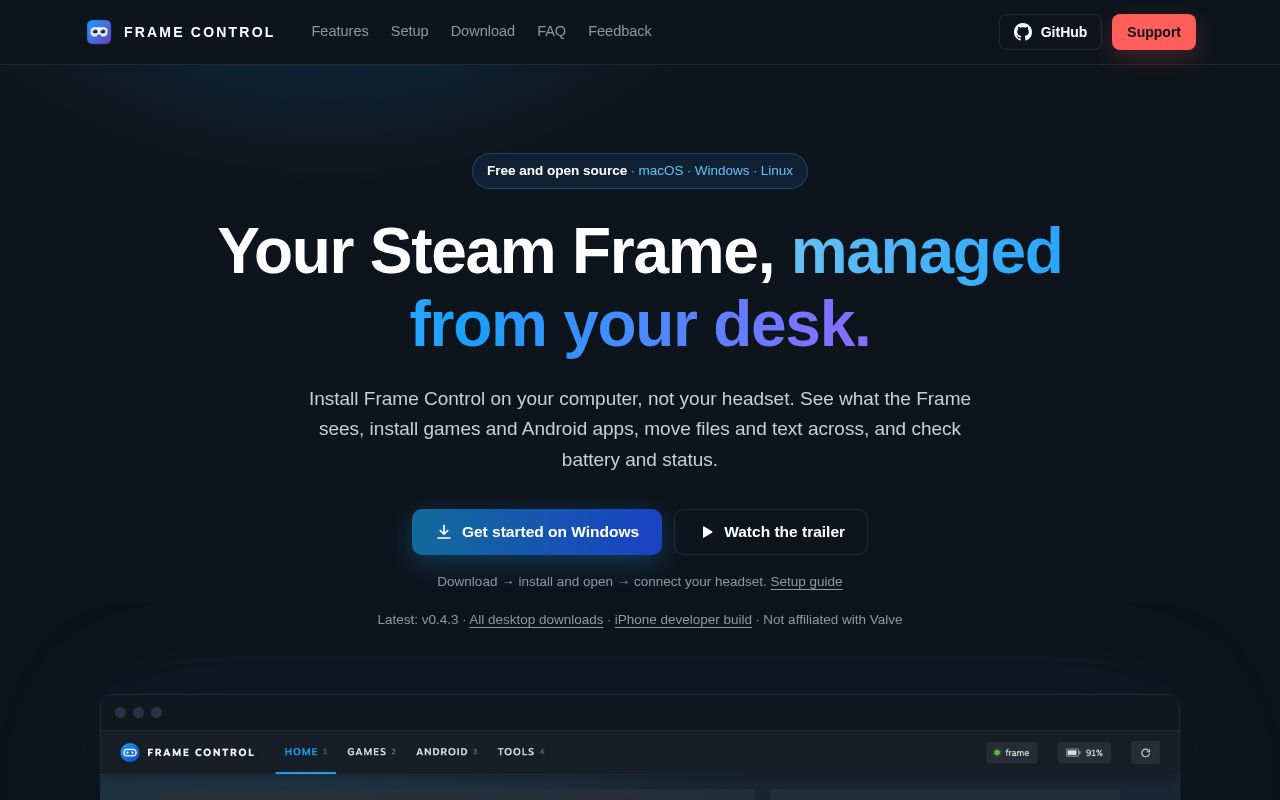
Task: Go to the Download section
Action: [x=483, y=31]
